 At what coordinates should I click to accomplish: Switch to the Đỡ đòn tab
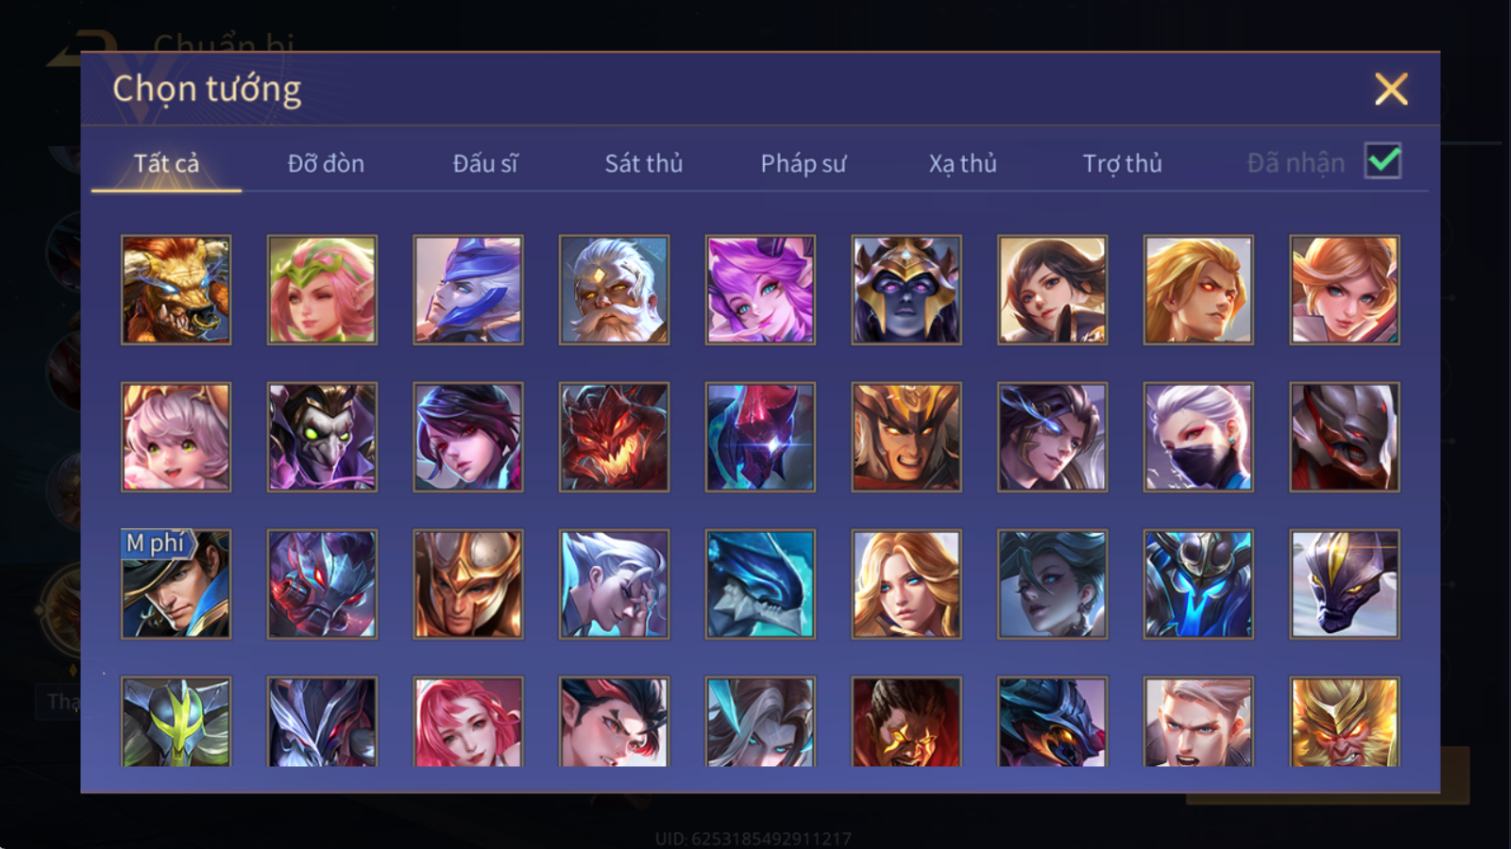pos(326,163)
